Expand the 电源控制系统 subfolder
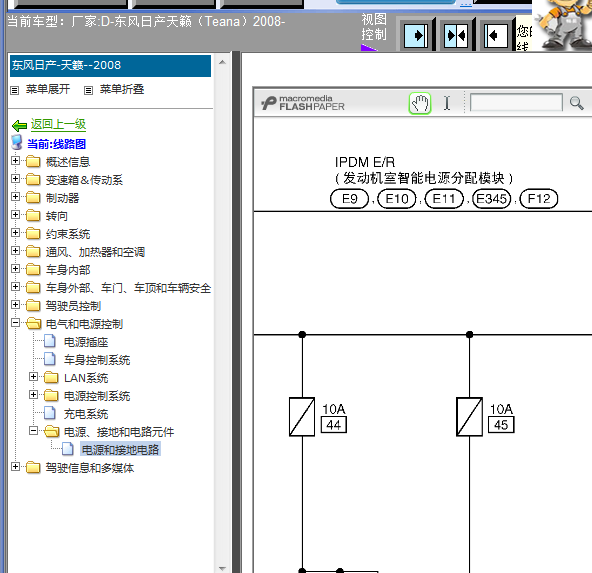This screenshot has height=573, width=592. tap(34, 394)
